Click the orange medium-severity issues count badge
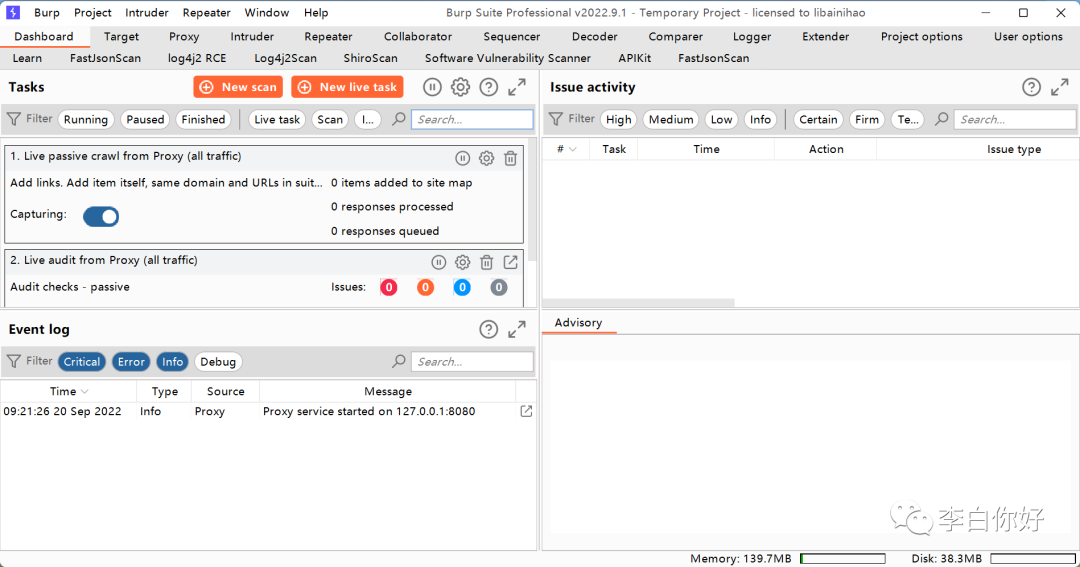Viewport: 1080px width, 567px height. coord(426,287)
